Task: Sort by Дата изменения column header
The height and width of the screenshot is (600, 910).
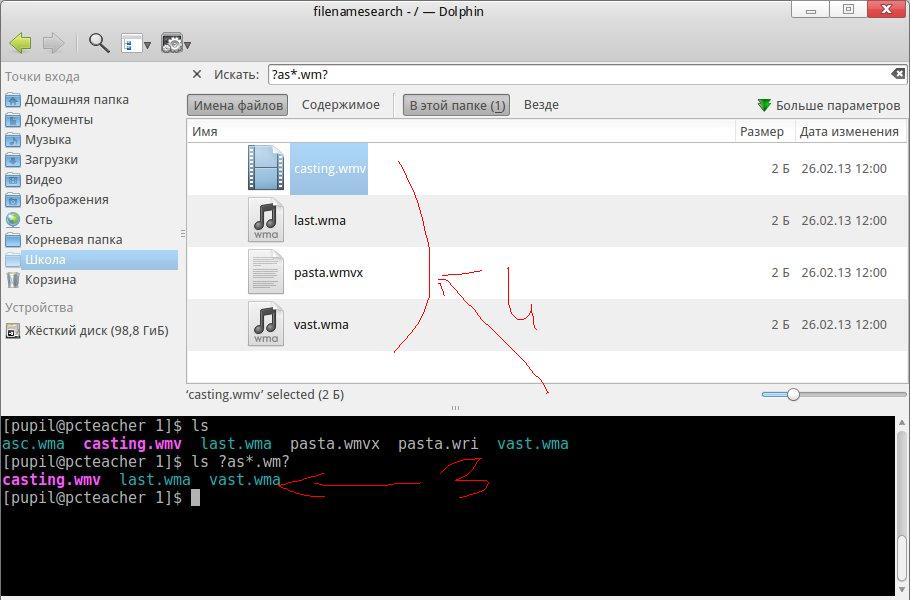Action: (849, 132)
